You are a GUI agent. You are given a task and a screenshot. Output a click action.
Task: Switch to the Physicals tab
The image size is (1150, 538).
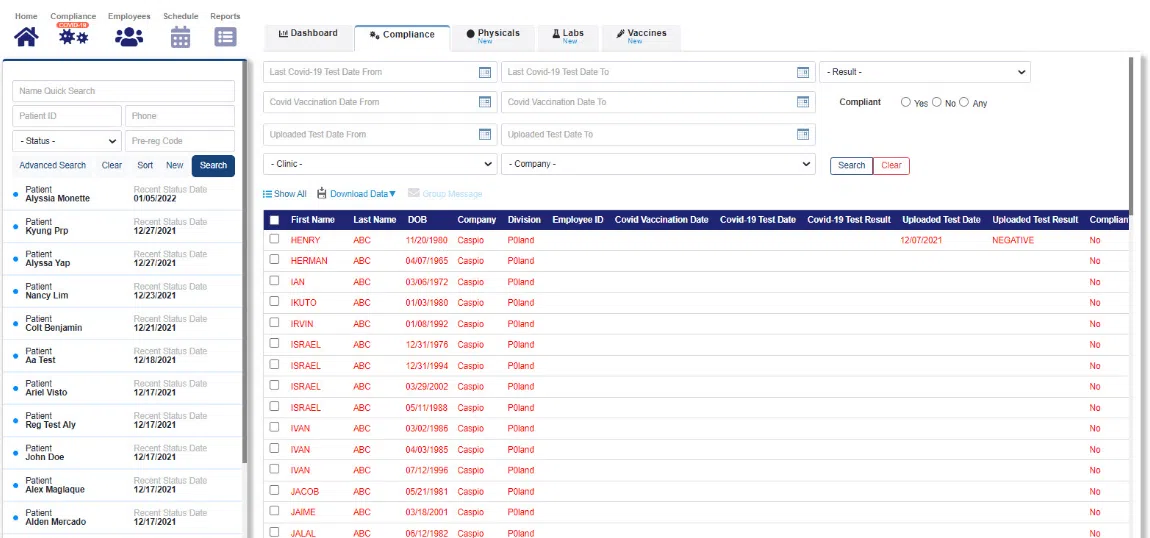(493, 36)
